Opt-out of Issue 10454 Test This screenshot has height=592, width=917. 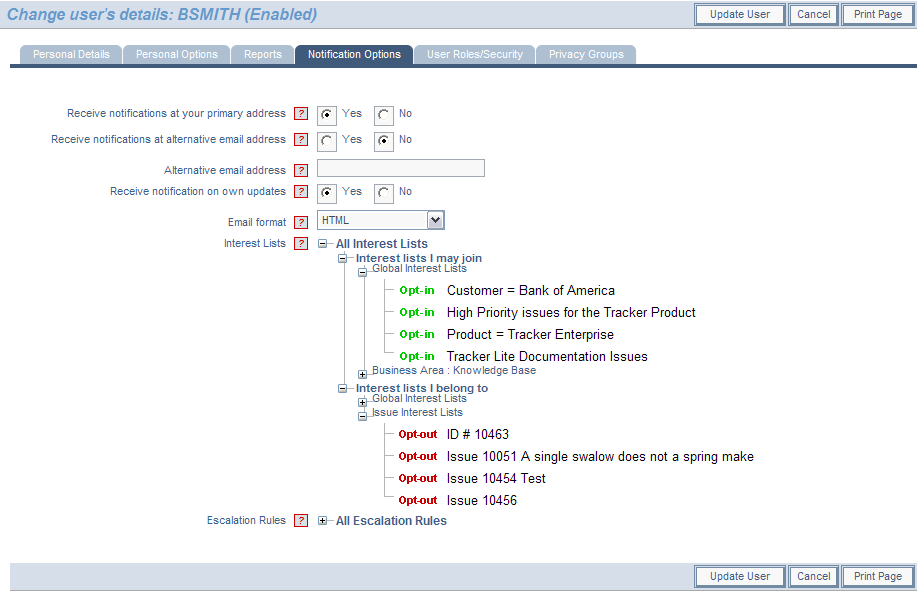point(417,479)
